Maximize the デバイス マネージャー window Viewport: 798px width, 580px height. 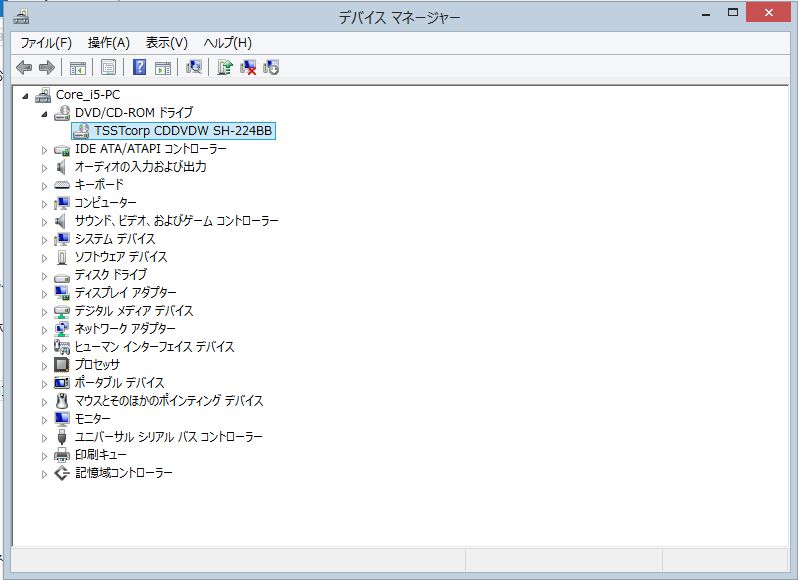733,13
